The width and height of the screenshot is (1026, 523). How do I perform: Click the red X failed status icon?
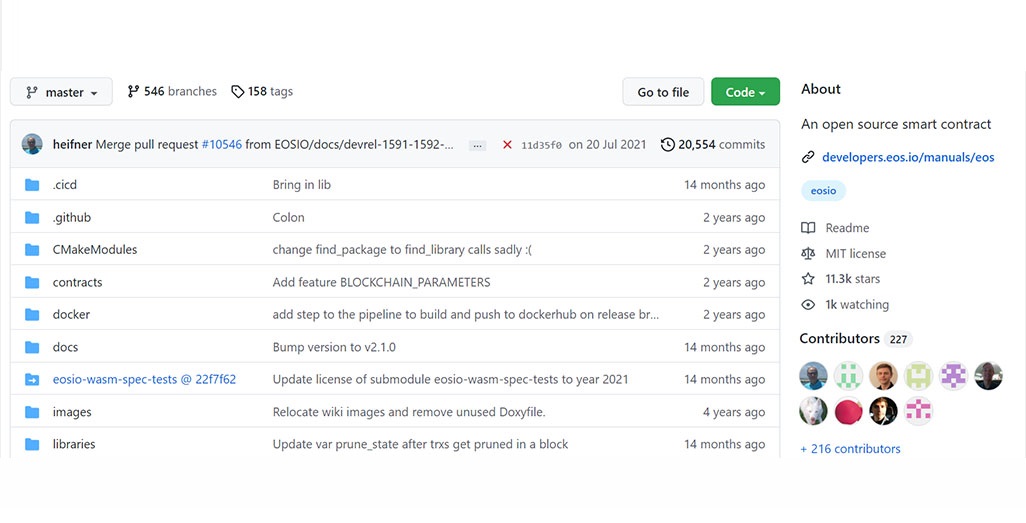[x=507, y=145]
